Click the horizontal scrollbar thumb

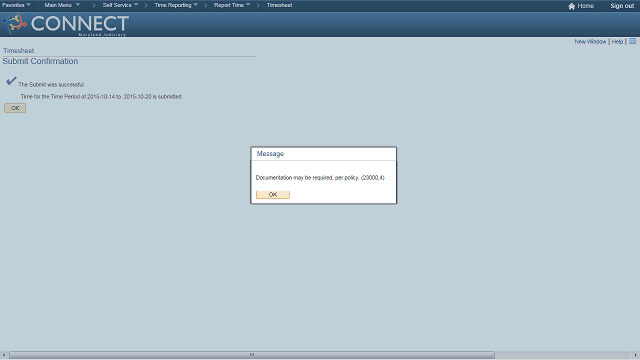click(x=252, y=355)
